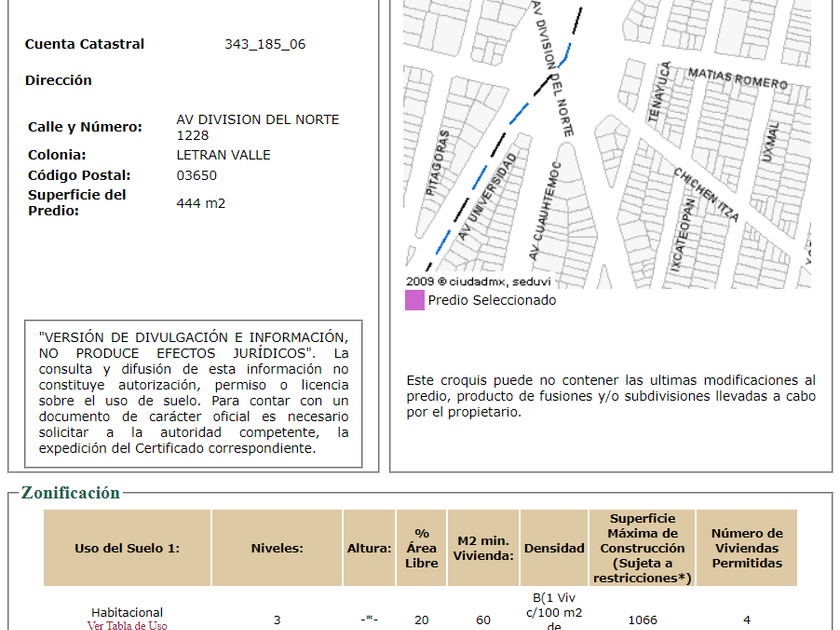
Task: Click the UXMAL street label on map
Action: (770, 141)
